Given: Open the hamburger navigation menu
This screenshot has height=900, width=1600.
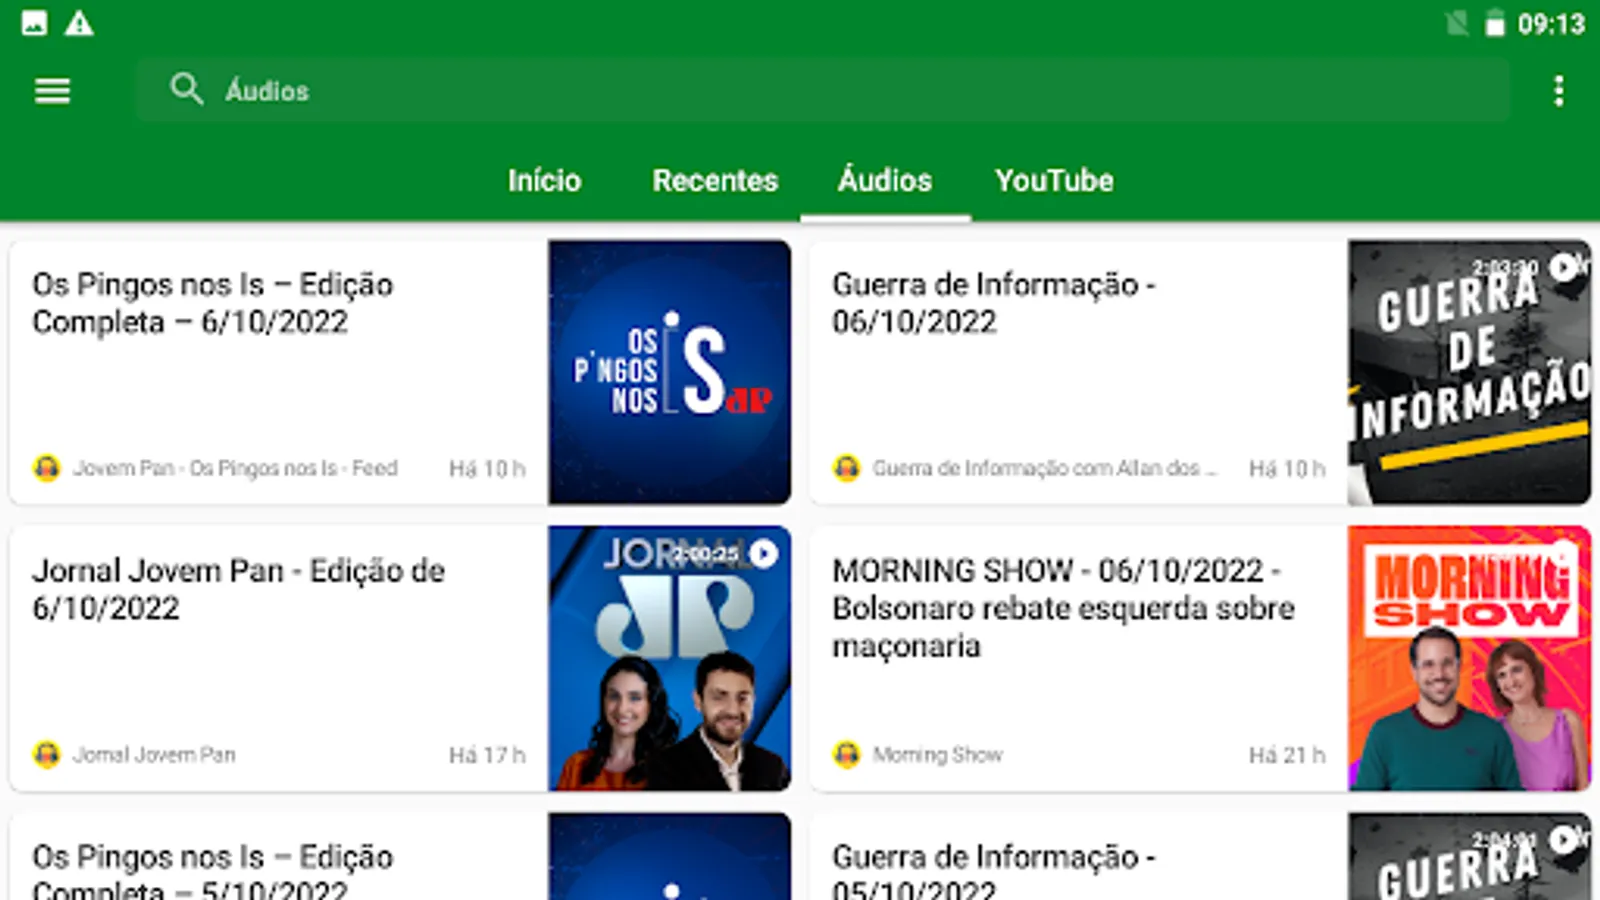Looking at the screenshot, I should point(52,91).
